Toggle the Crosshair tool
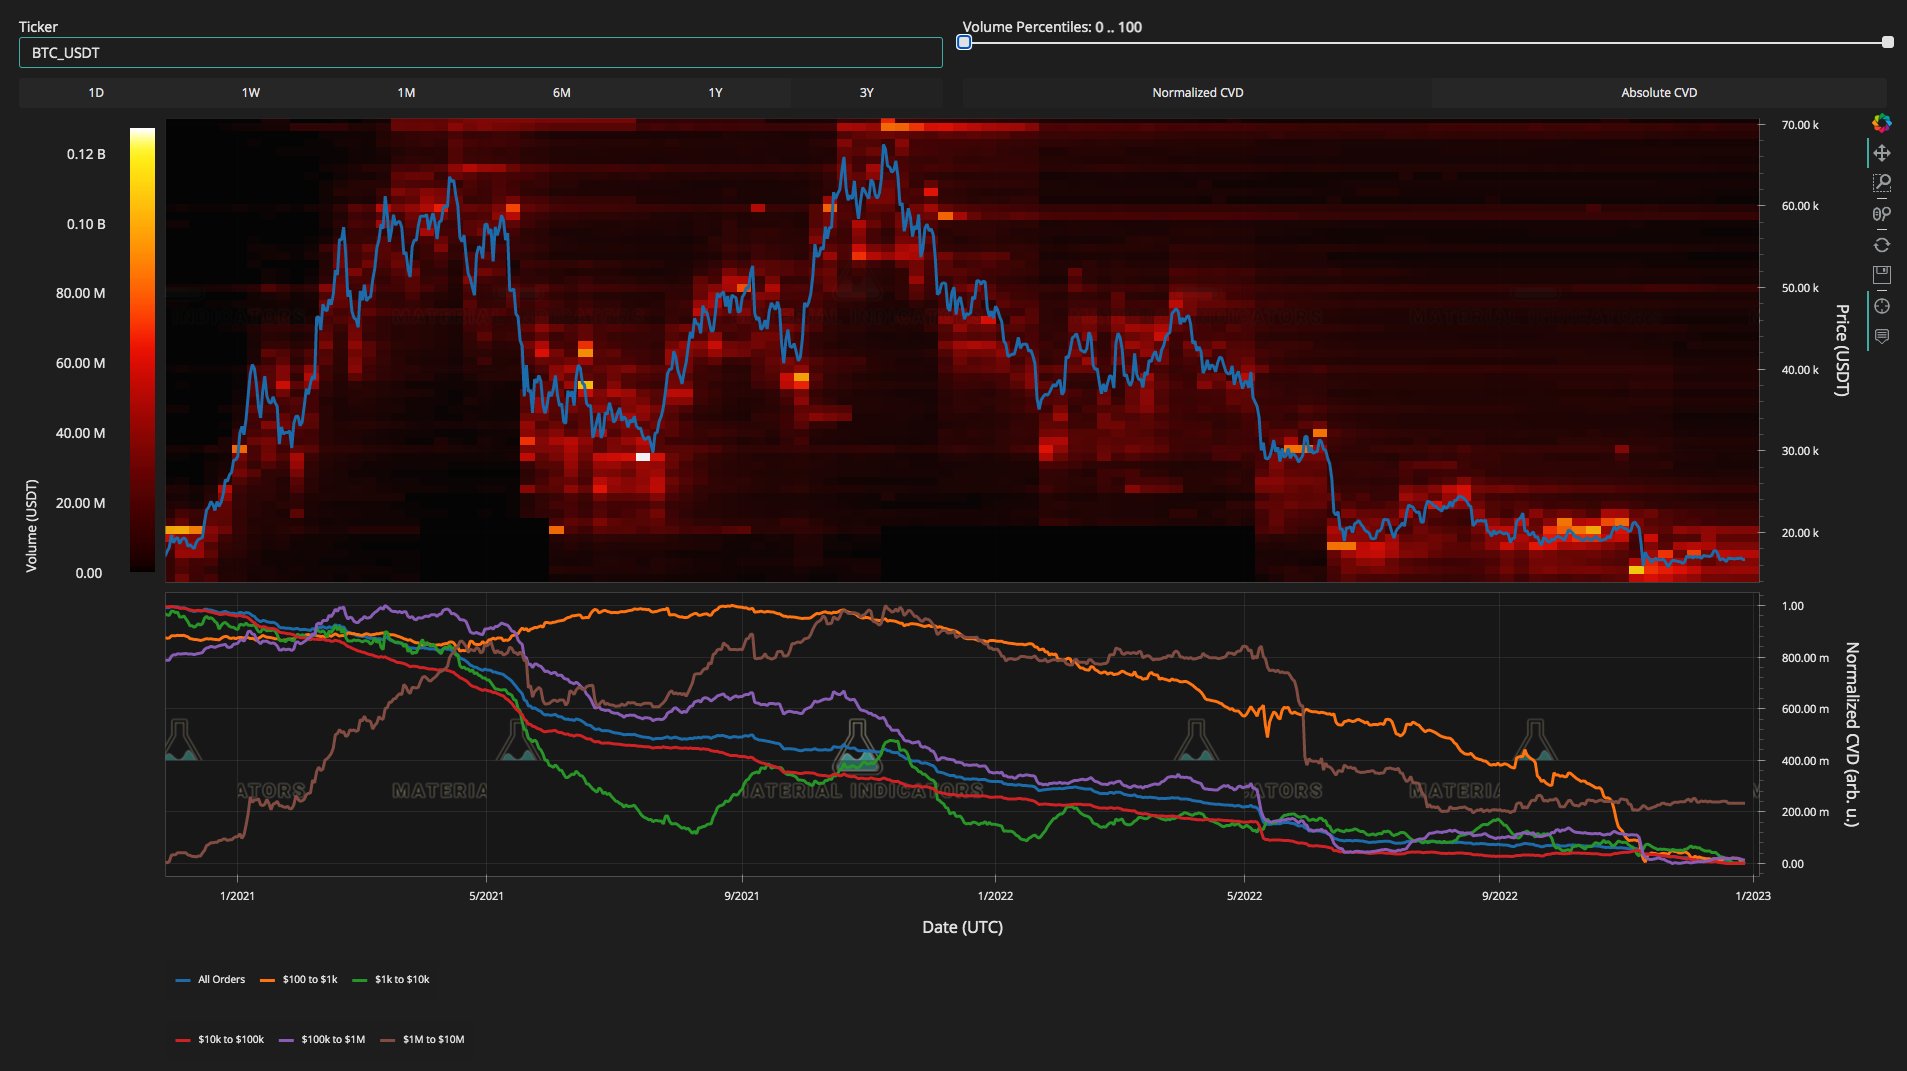Image resolution: width=1907 pixels, height=1071 pixels. [1882, 306]
